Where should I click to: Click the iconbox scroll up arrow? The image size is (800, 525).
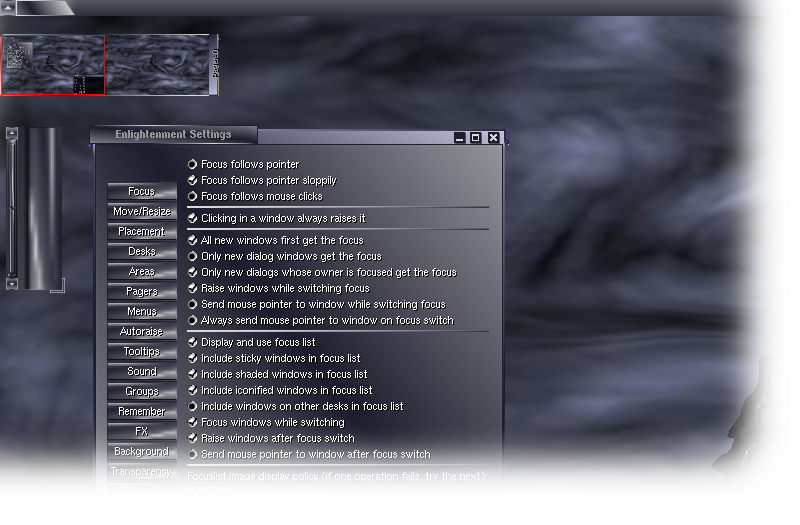click(x=12, y=134)
